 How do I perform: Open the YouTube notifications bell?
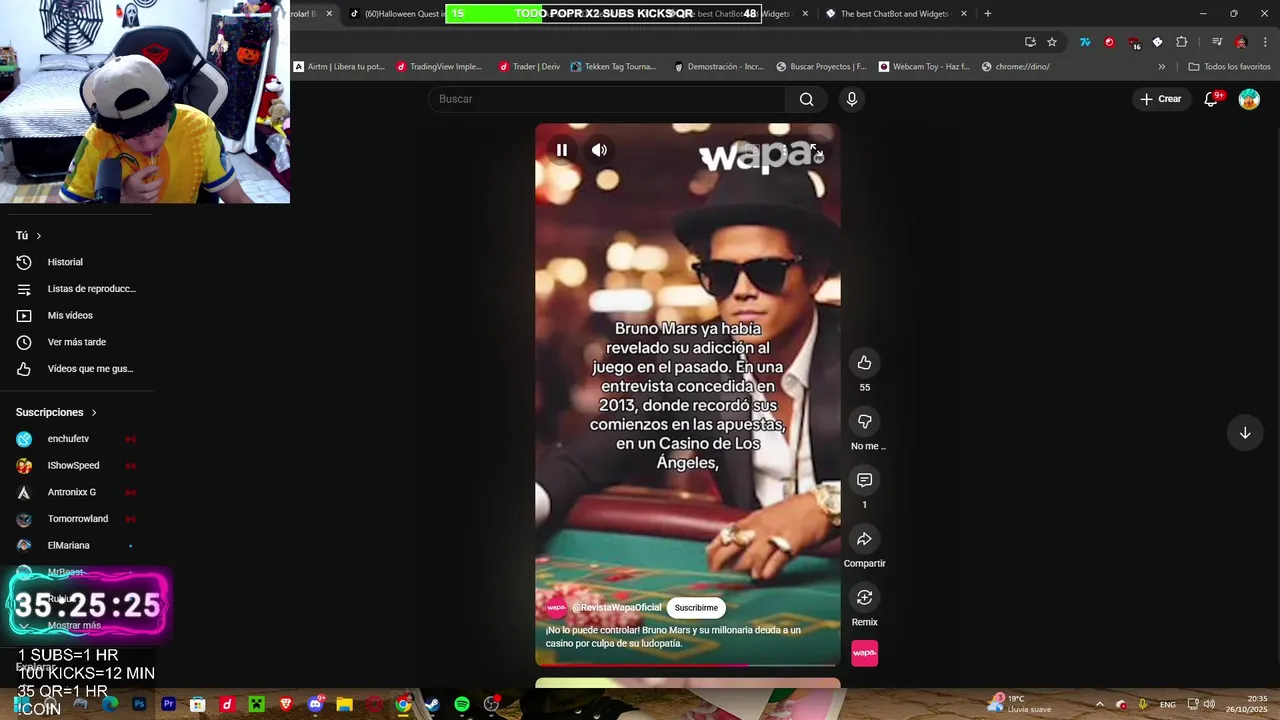pyautogui.click(x=1211, y=99)
